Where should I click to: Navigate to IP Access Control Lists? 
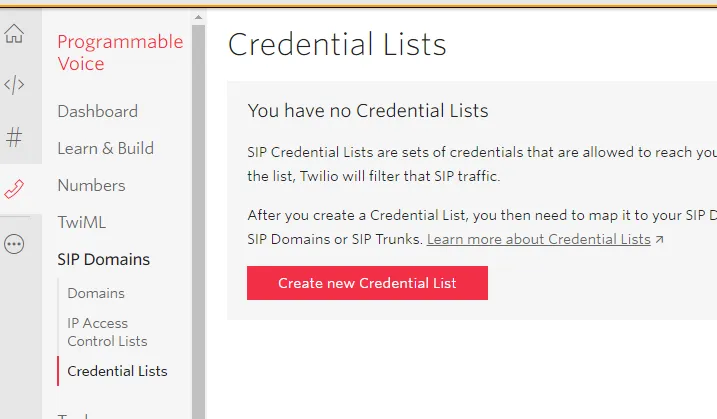pos(107,332)
